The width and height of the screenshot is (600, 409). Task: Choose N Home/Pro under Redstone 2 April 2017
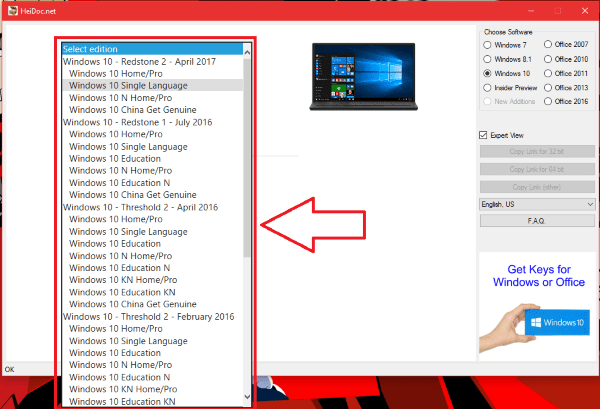click(152, 98)
